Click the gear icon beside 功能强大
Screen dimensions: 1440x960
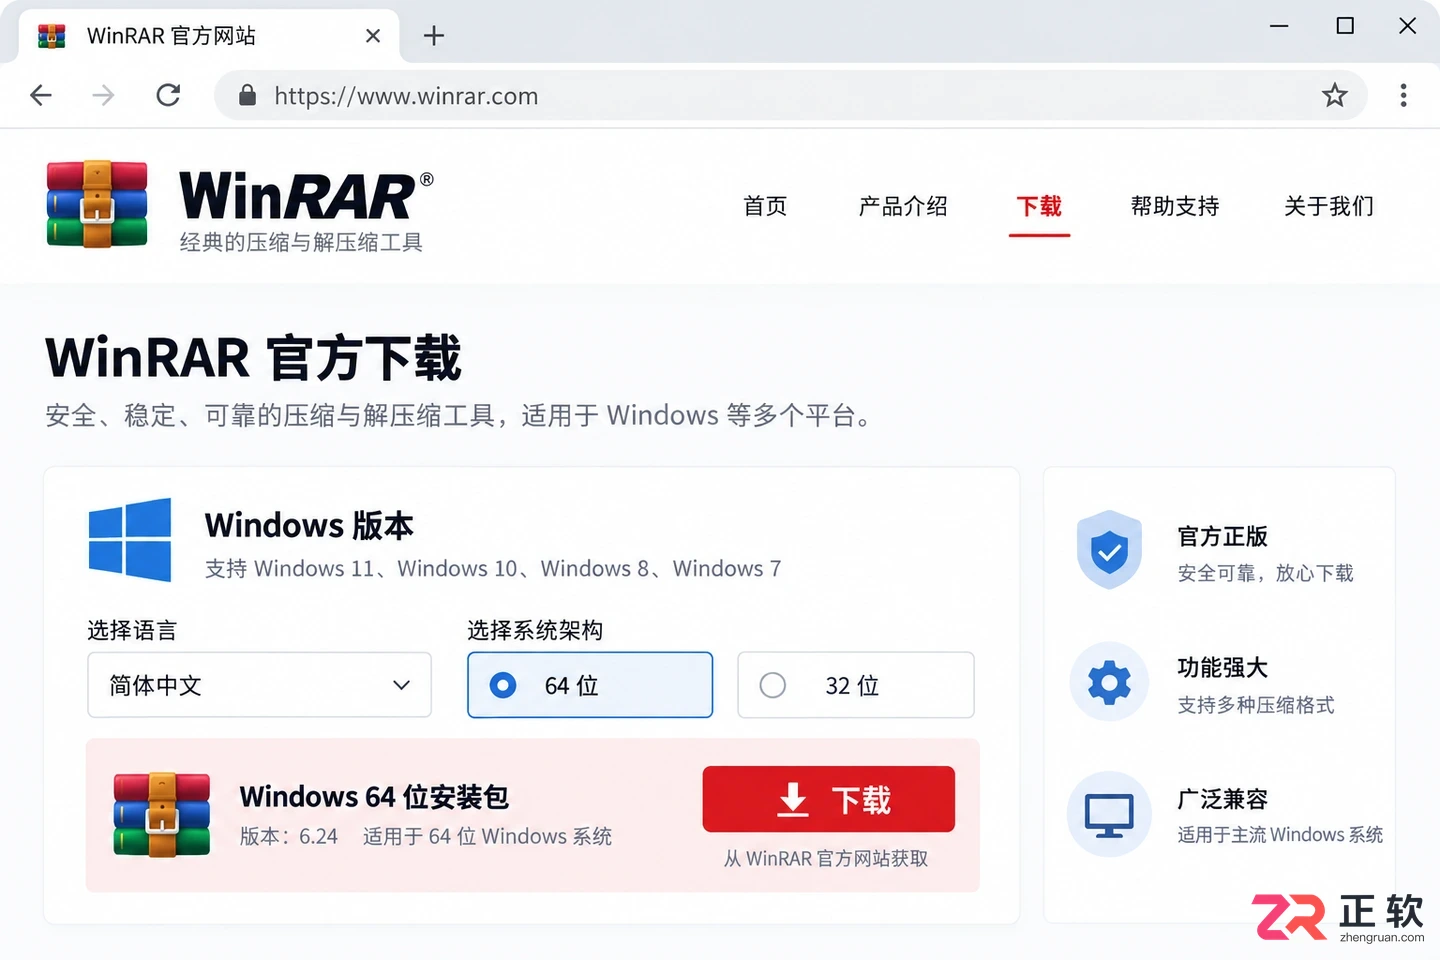coord(1109,682)
